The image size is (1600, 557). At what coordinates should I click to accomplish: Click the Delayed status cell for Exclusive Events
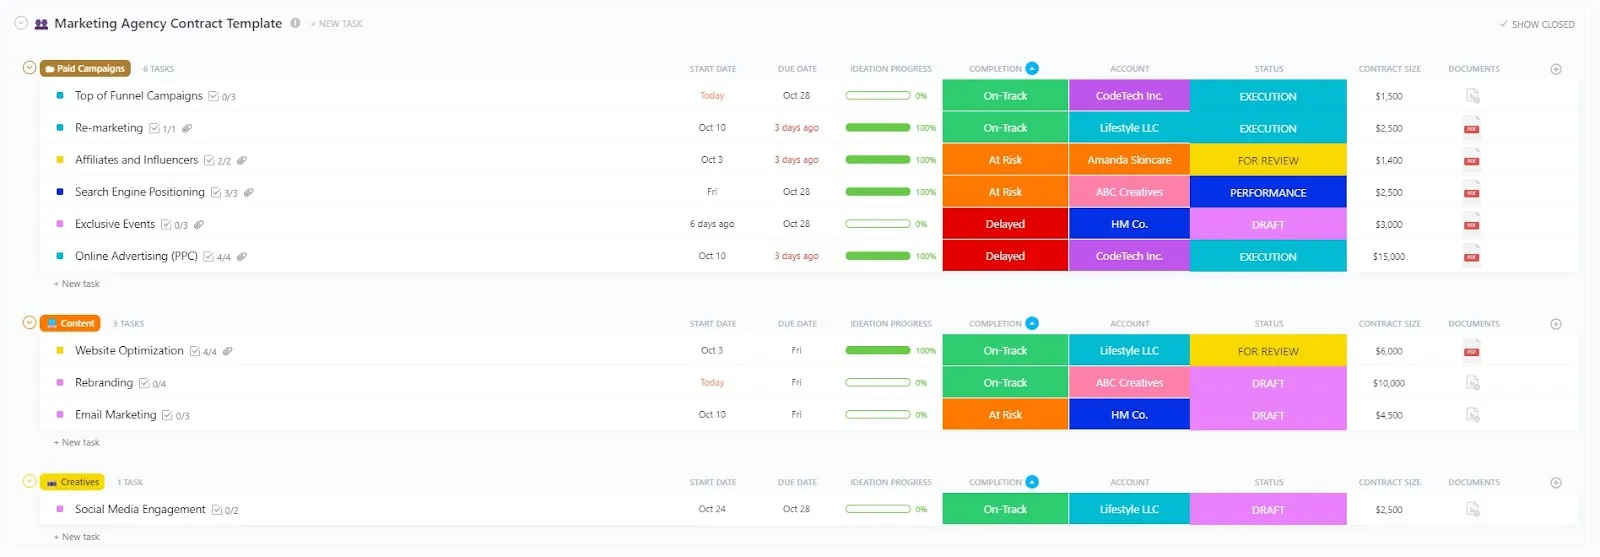click(1005, 224)
